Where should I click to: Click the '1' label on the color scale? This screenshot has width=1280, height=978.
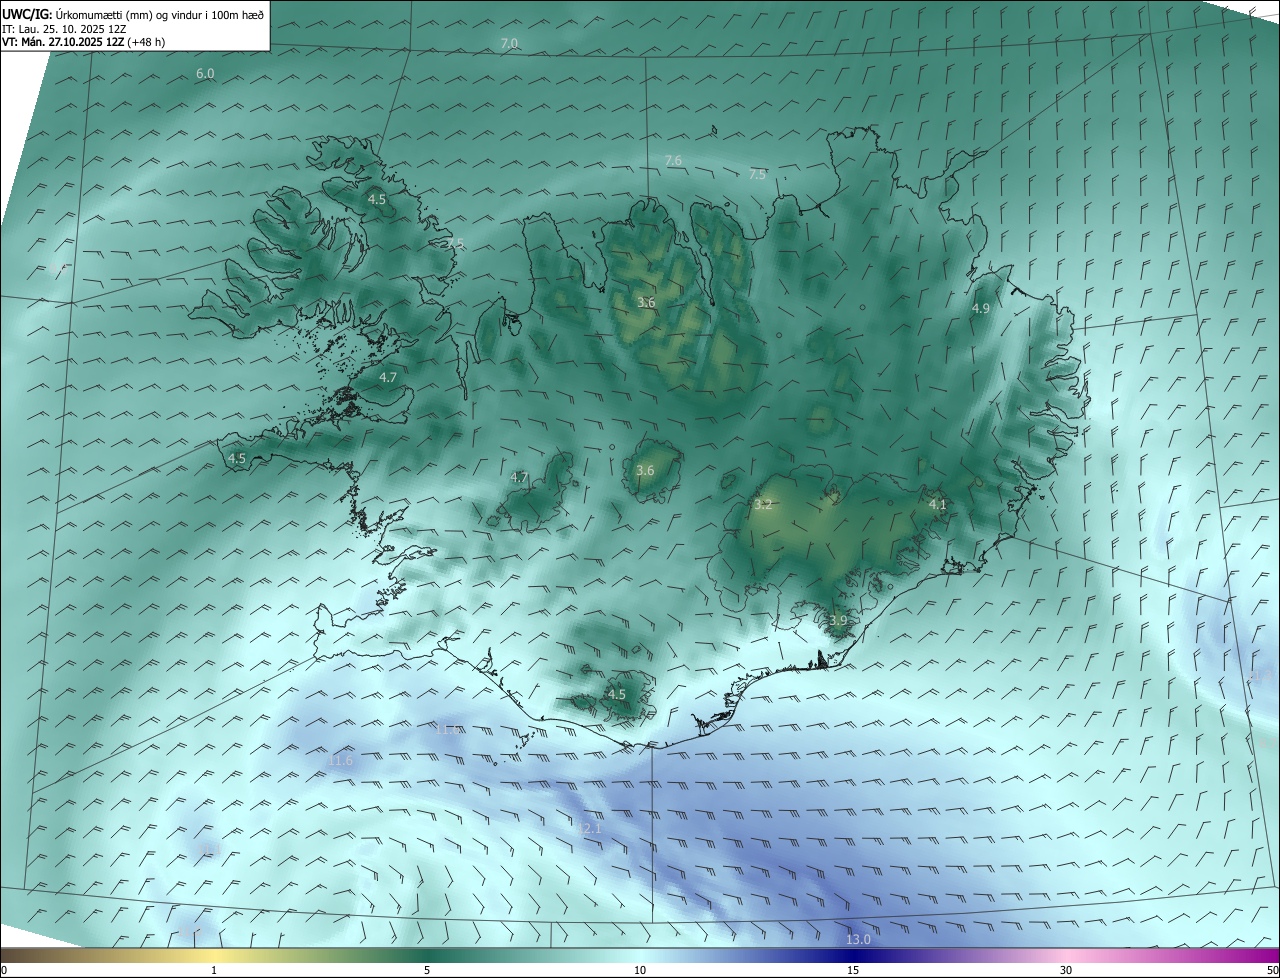pos(214,970)
